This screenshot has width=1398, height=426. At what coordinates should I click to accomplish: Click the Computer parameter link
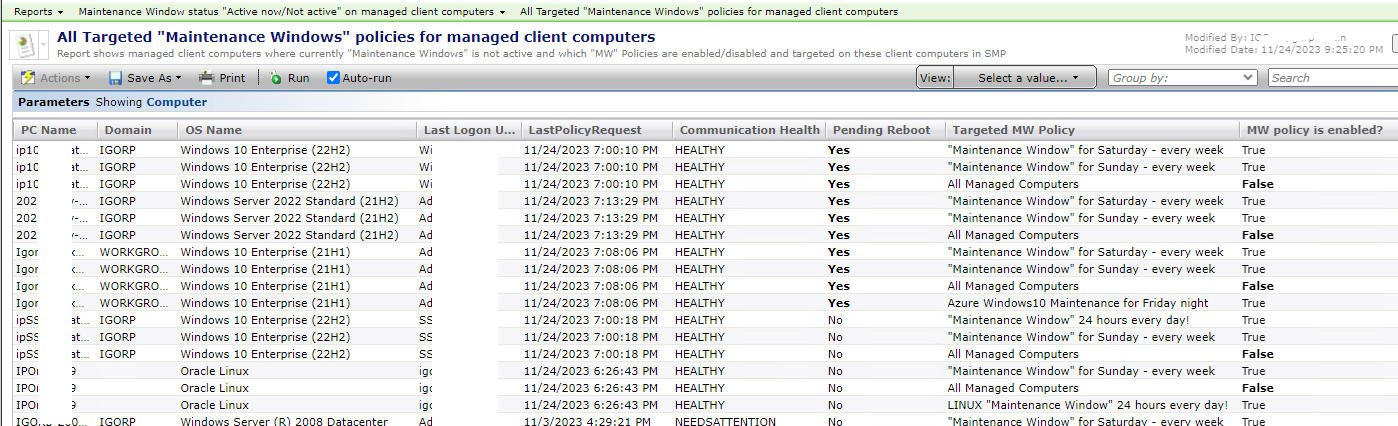(x=177, y=102)
